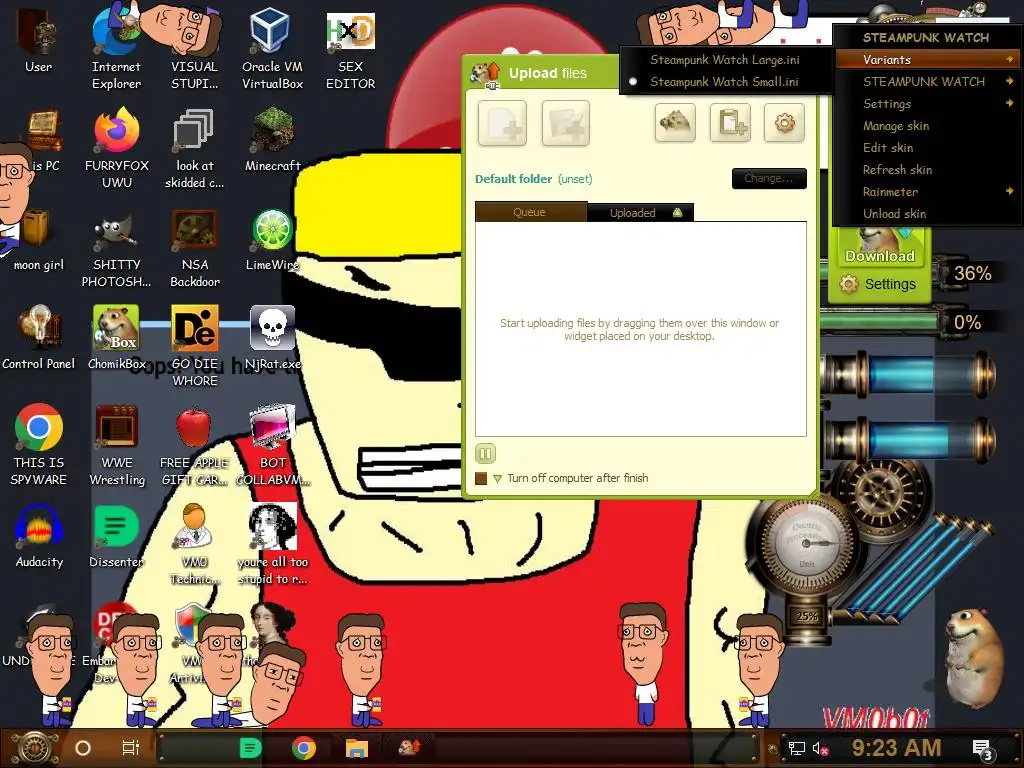Expand the Variants submenu
1024x768 pixels.
[927, 59]
